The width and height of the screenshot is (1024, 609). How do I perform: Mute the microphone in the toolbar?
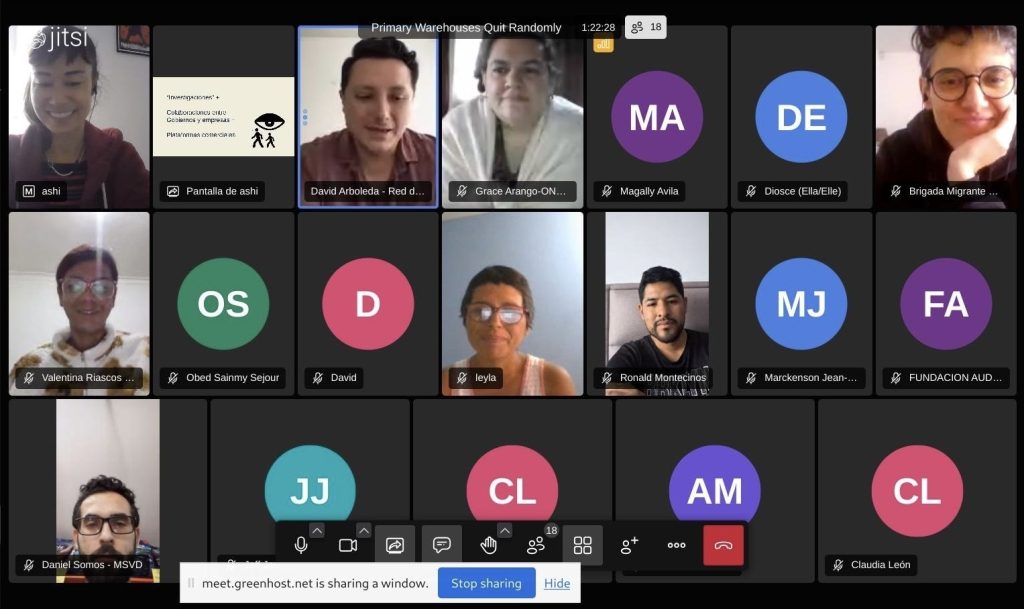coord(300,545)
